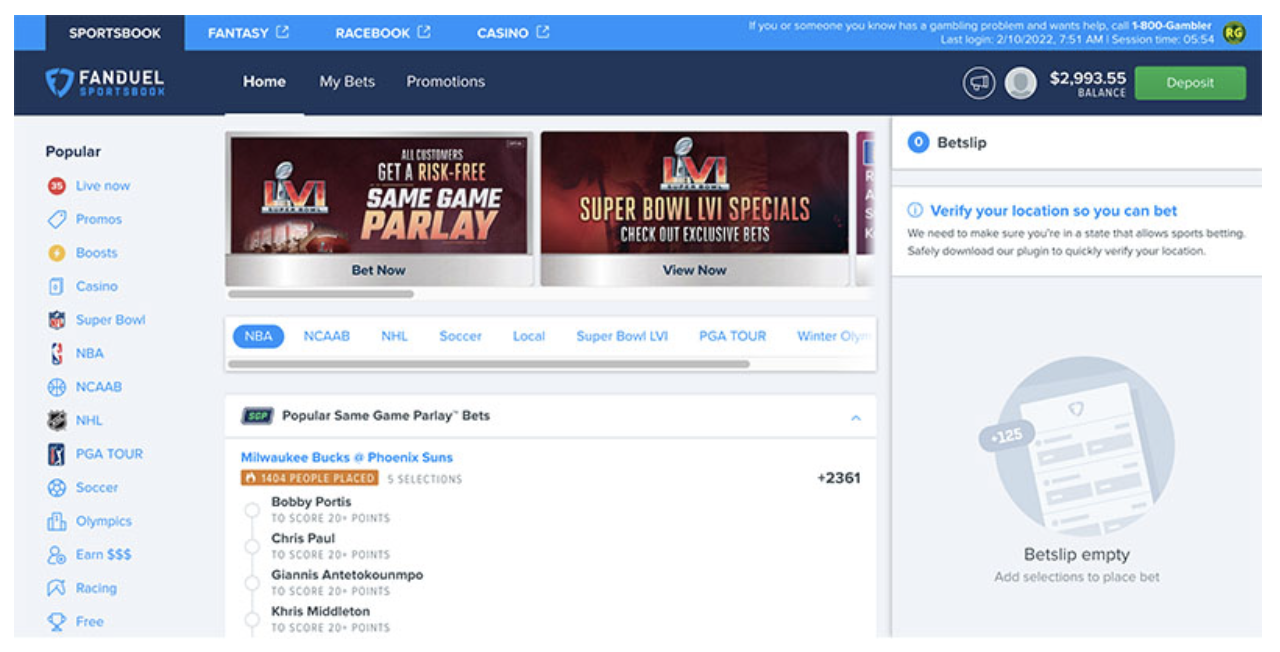Image resolution: width=1280 pixels, height=652 pixels.
Task: Click the NCAAB basketball icon
Action: pyautogui.click(x=57, y=387)
